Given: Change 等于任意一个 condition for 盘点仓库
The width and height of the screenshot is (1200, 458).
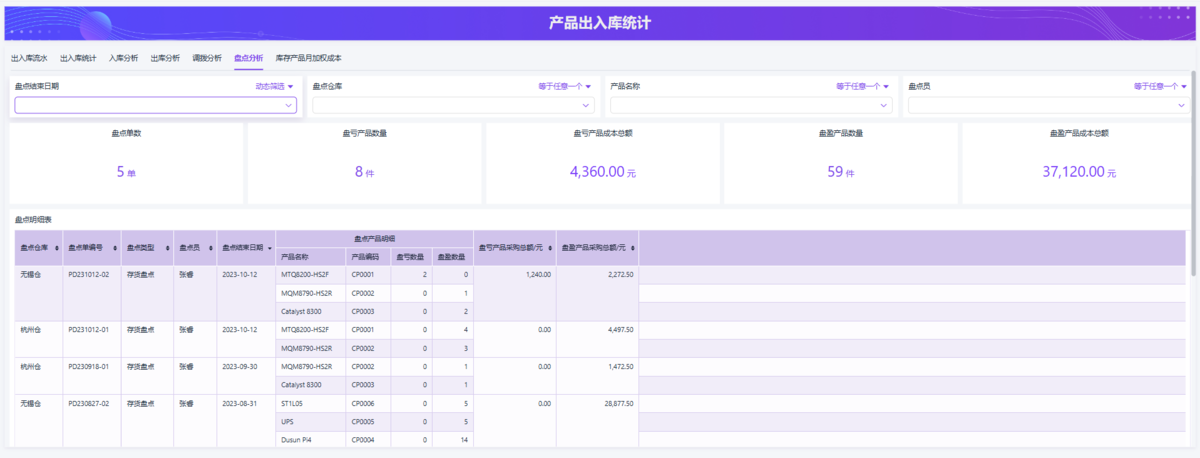Looking at the screenshot, I should (566, 86).
